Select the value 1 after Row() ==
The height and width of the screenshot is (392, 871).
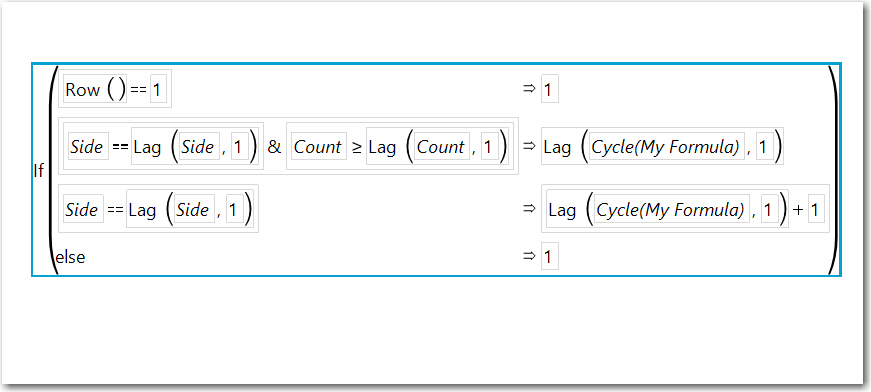point(157,90)
